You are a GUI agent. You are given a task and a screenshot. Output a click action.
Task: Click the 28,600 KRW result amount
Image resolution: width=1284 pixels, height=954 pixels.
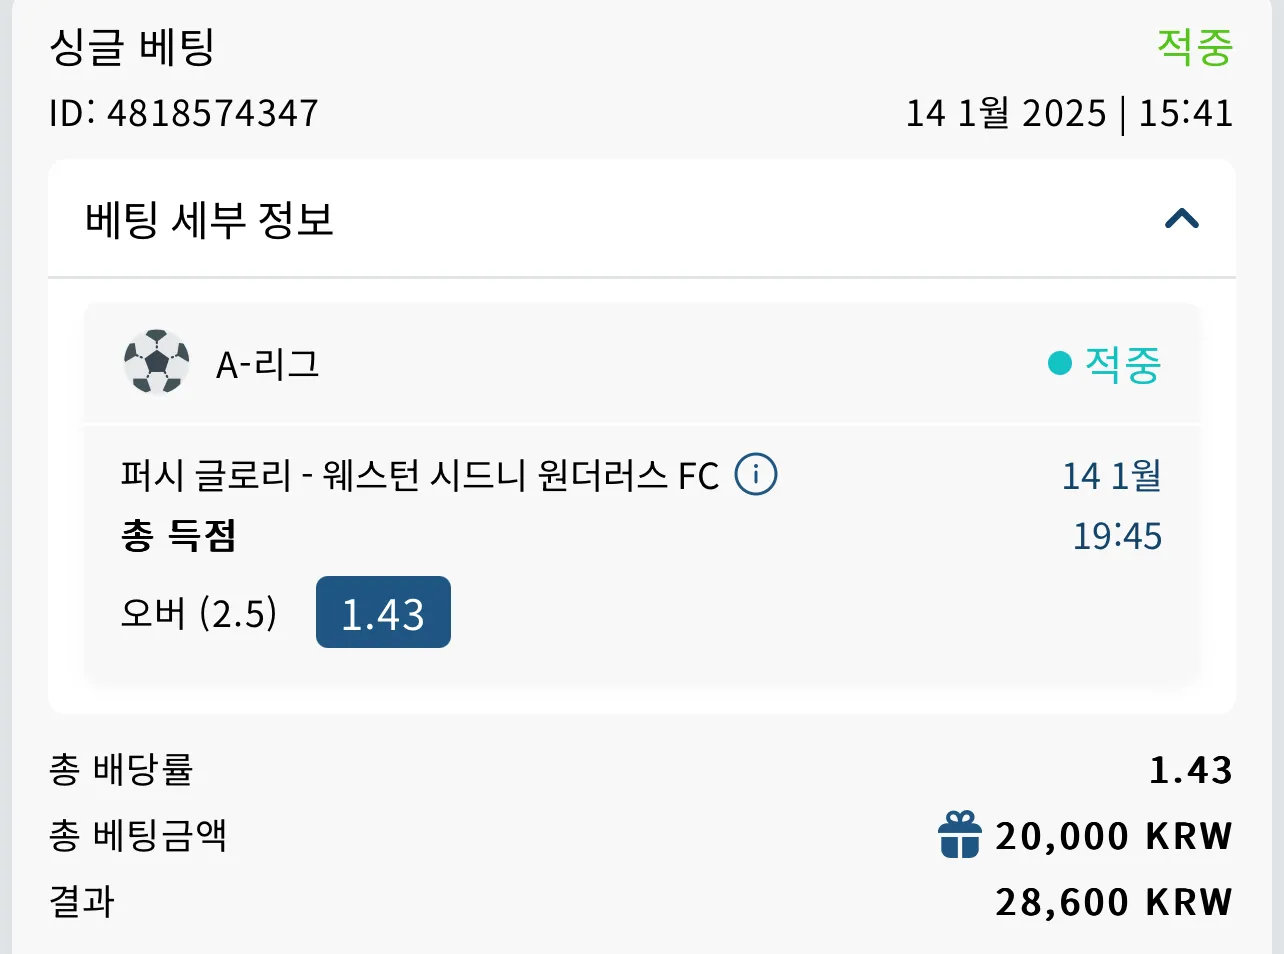point(1114,902)
